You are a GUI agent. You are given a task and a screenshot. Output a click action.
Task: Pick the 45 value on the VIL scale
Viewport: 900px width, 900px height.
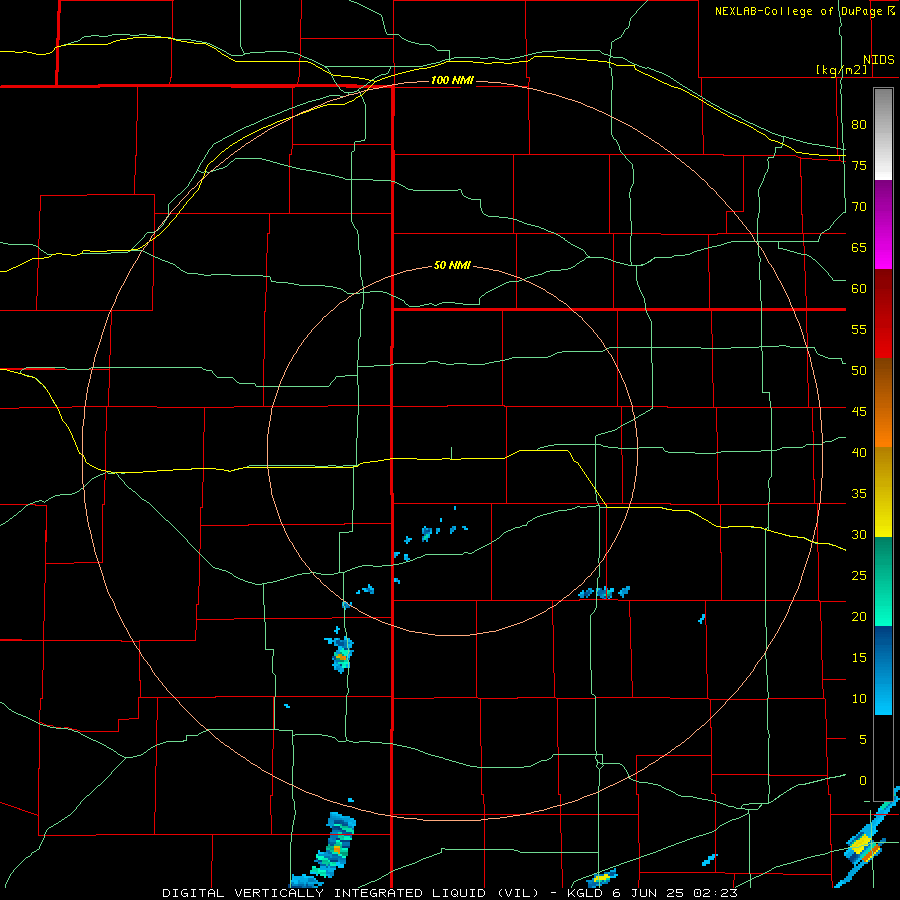click(859, 412)
